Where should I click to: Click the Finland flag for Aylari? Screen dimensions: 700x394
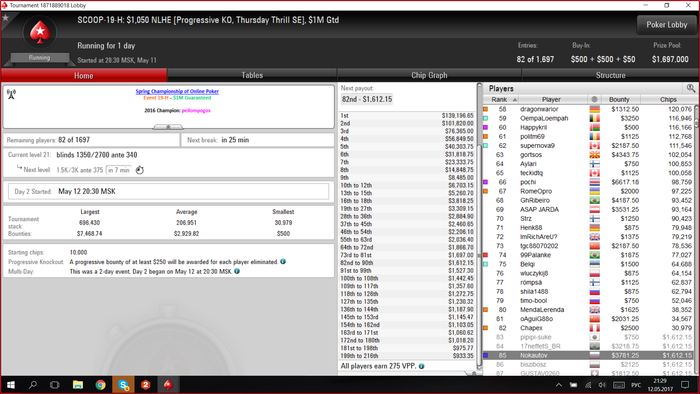pyautogui.click(x=594, y=164)
